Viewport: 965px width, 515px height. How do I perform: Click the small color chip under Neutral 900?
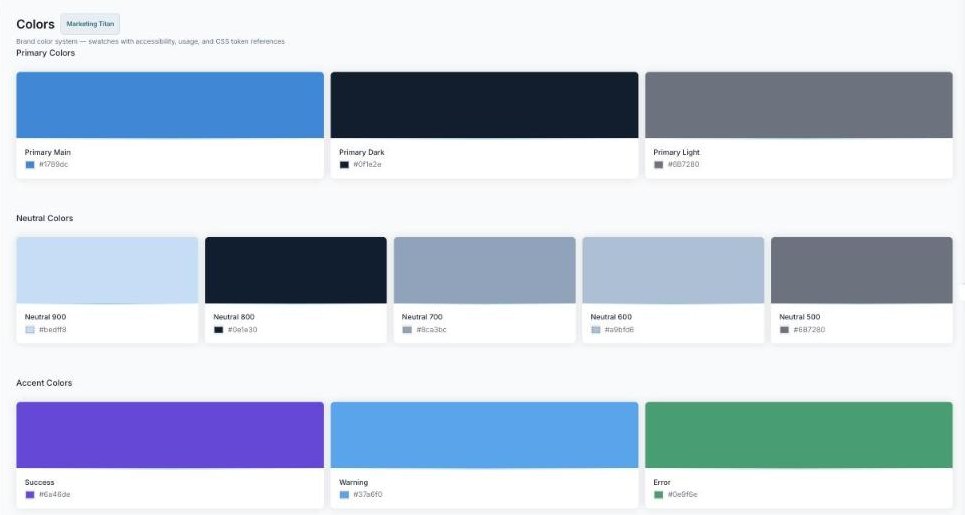click(30, 330)
